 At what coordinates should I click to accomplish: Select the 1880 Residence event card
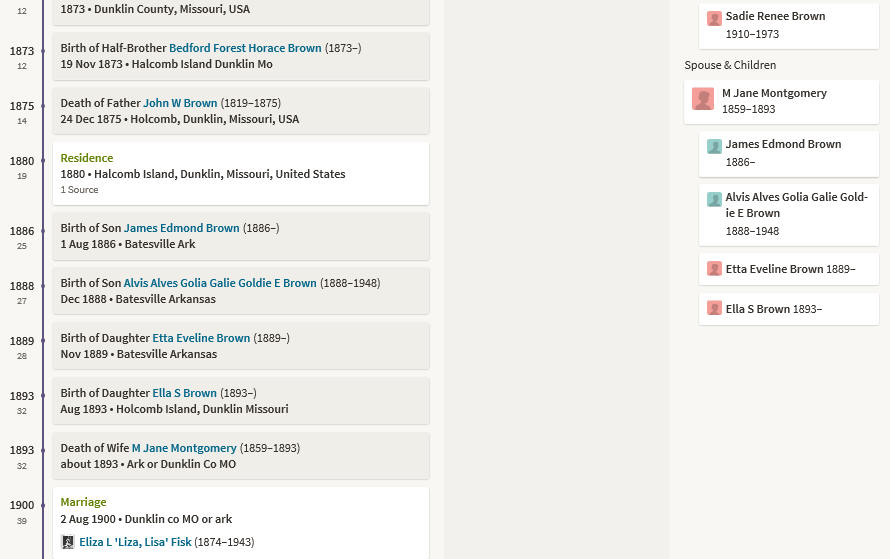click(241, 174)
